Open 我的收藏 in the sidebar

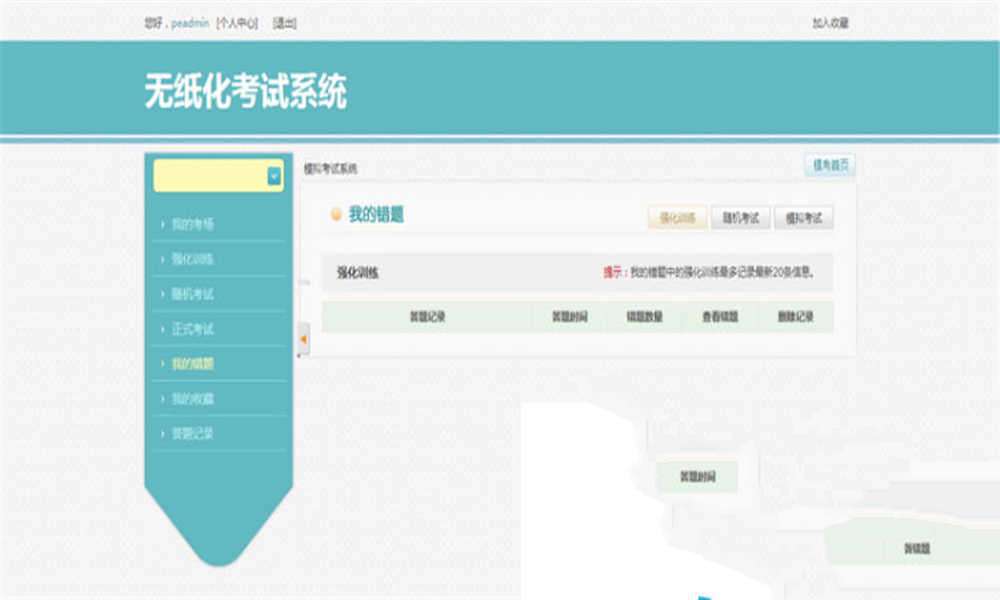[193, 399]
